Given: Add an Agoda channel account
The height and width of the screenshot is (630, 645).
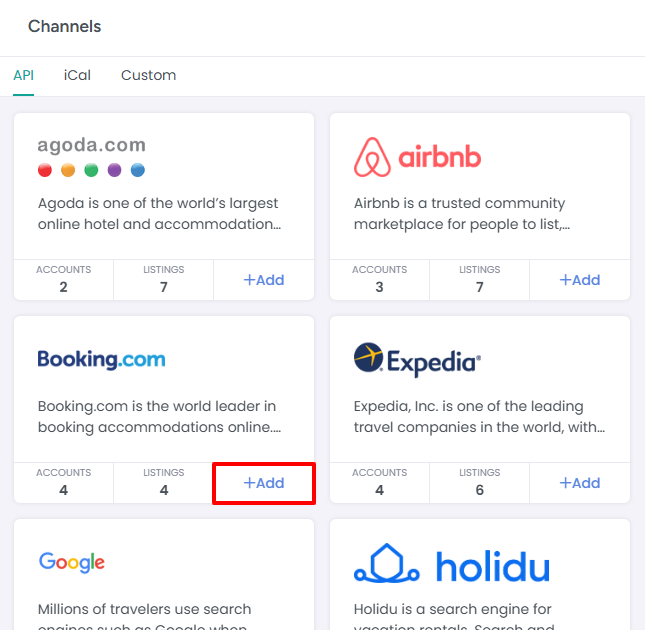Looking at the screenshot, I should [x=264, y=280].
